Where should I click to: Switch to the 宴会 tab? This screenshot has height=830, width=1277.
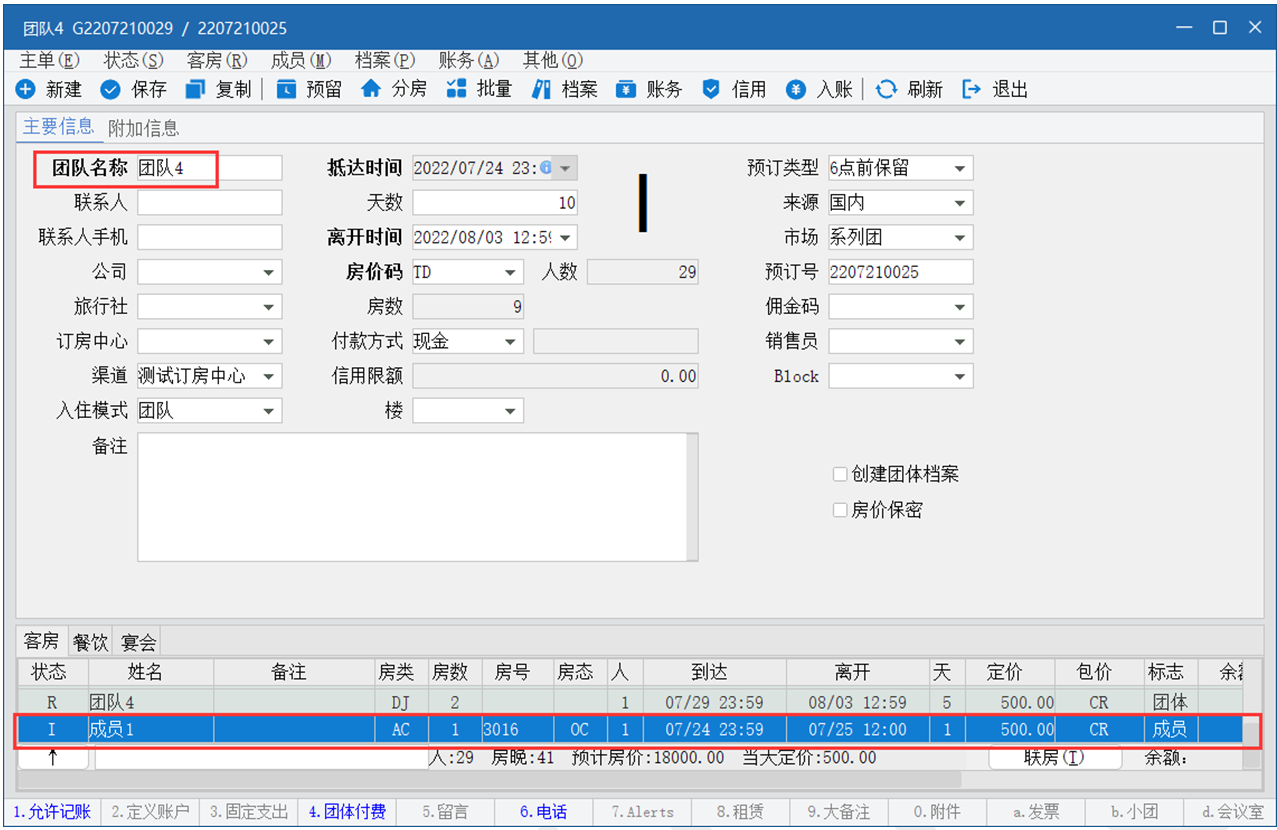point(138,642)
